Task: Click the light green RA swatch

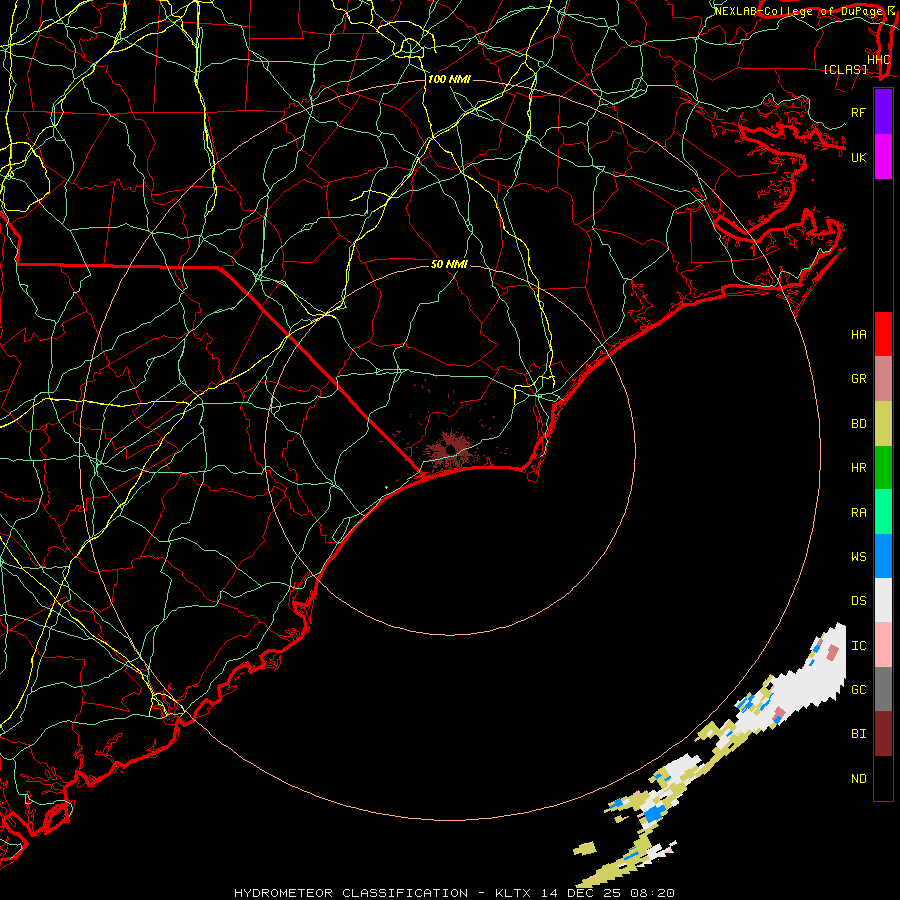Action: pos(883,512)
